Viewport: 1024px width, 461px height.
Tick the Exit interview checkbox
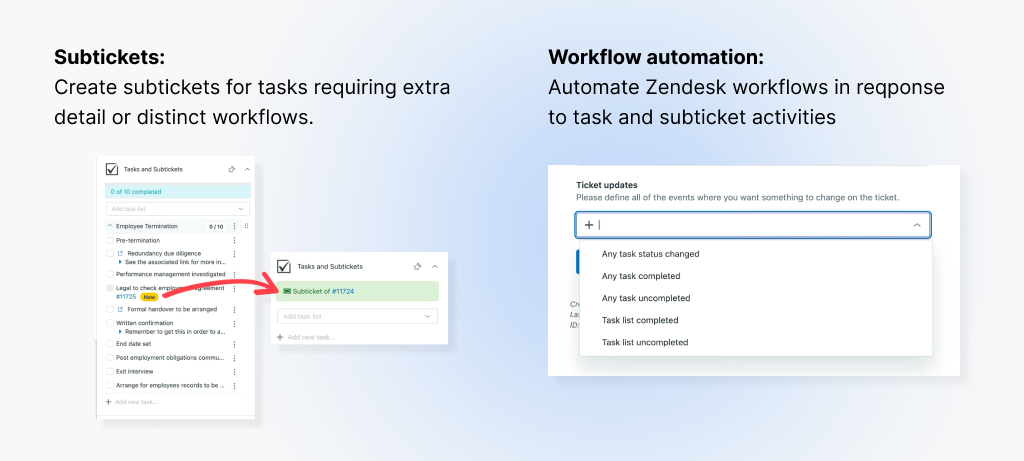(110, 371)
